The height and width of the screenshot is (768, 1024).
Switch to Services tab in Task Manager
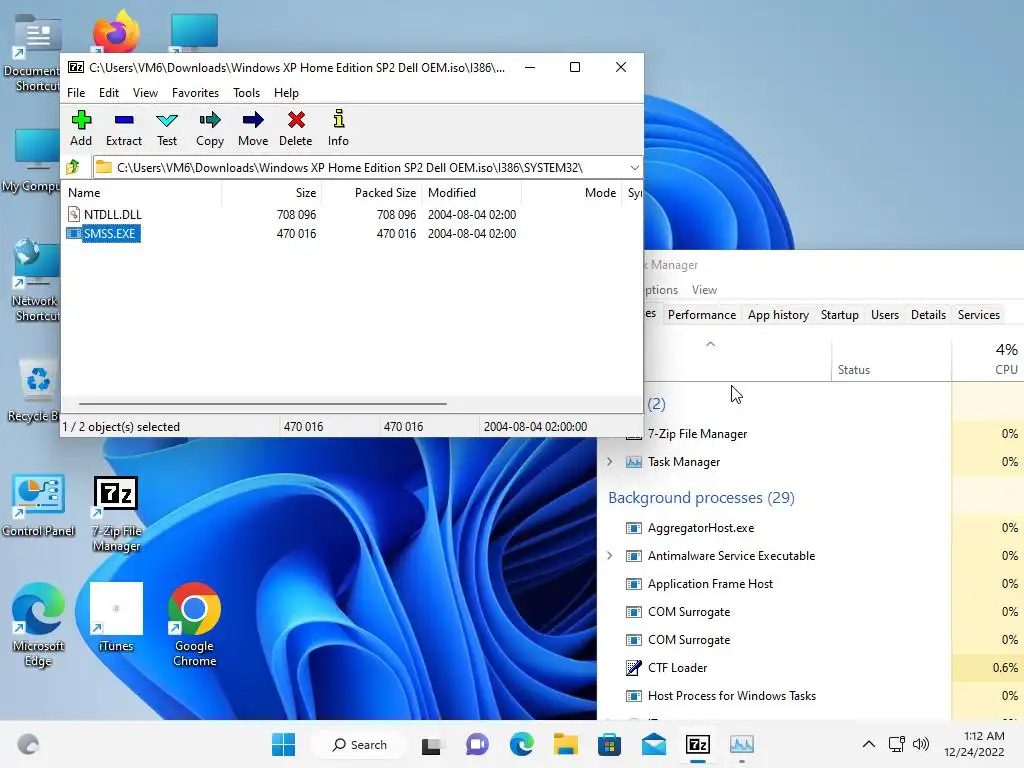tap(978, 315)
